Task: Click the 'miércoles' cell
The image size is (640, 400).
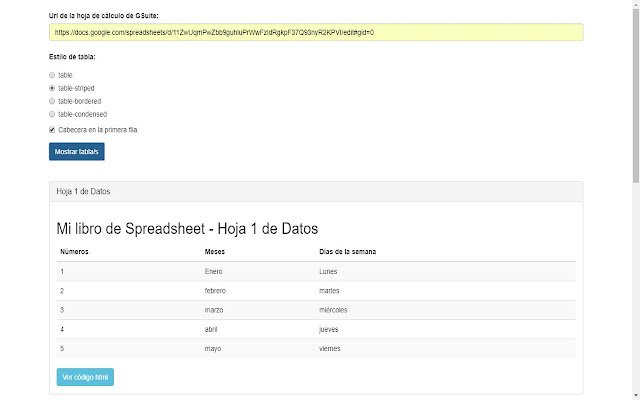Action: click(333, 310)
